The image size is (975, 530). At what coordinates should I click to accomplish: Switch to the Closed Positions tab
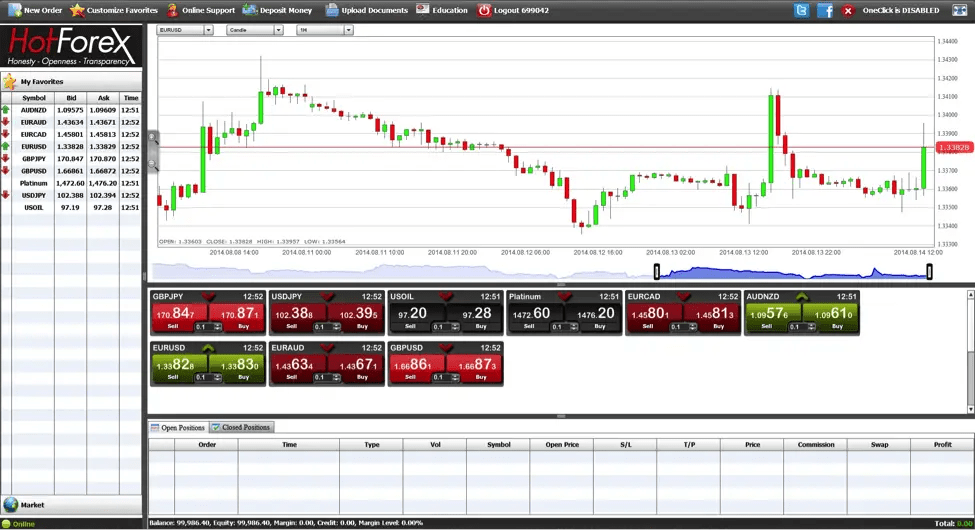click(x=241, y=427)
